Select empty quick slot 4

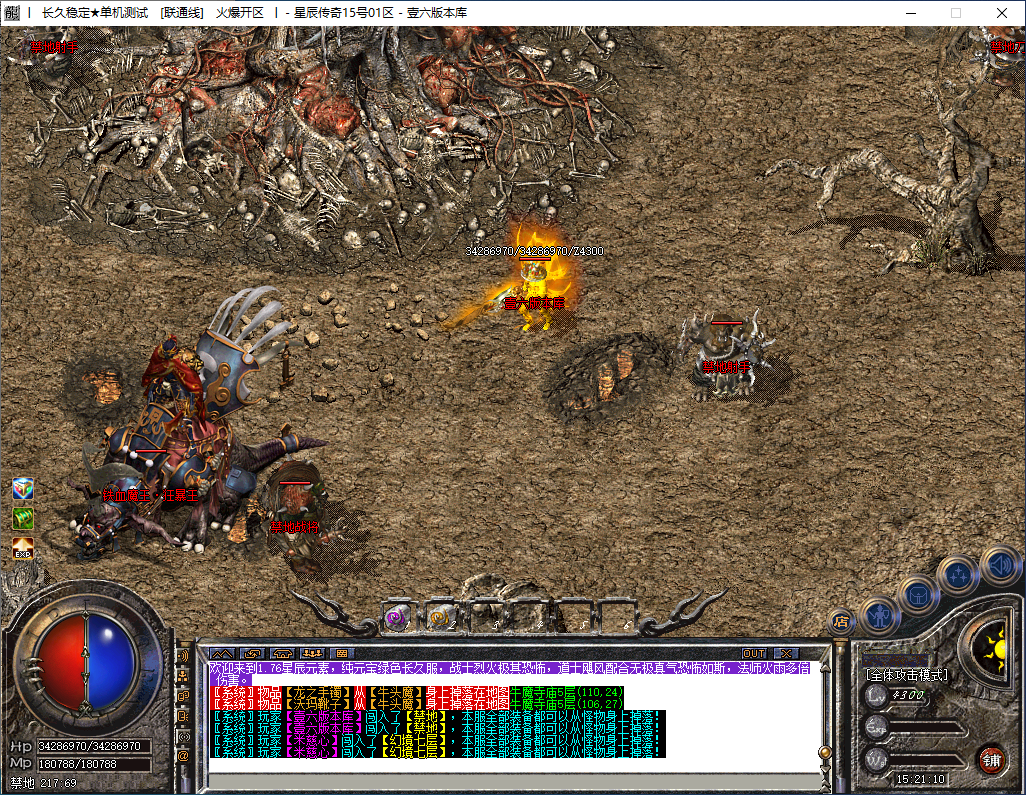pyautogui.click(x=529, y=617)
